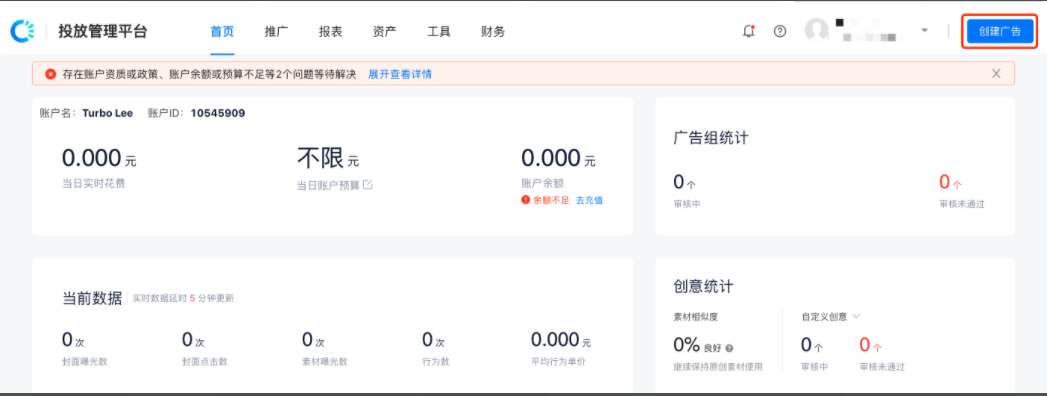This screenshot has width=1047, height=396.
Task: Open the 报表 menu
Action: coord(331,31)
